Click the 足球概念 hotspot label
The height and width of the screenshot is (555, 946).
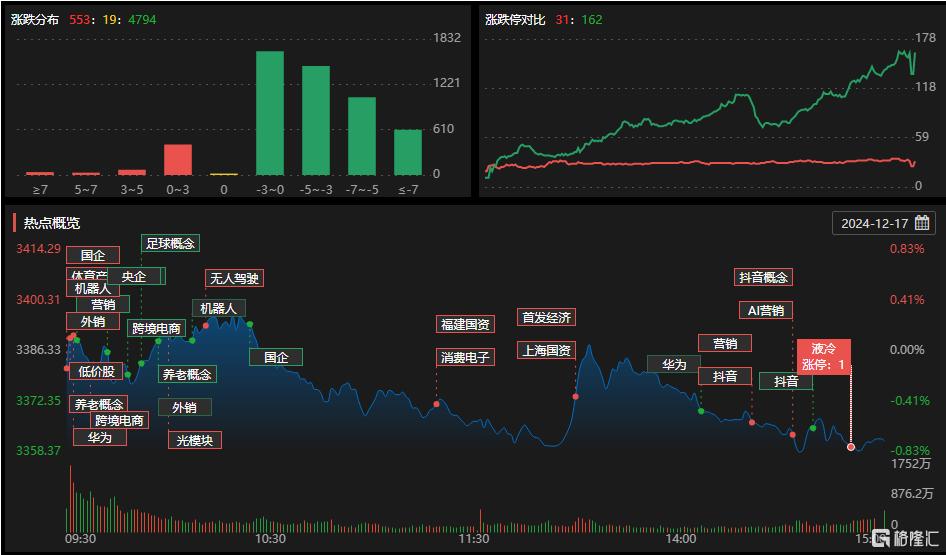point(170,243)
